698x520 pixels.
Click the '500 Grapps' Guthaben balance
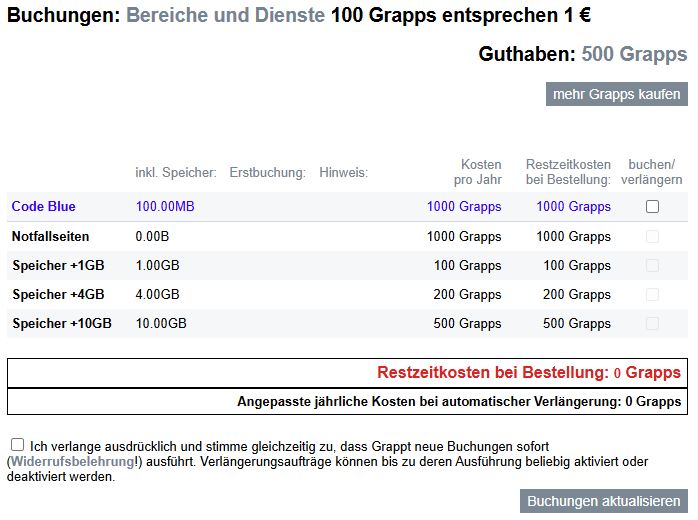(634, 54)
